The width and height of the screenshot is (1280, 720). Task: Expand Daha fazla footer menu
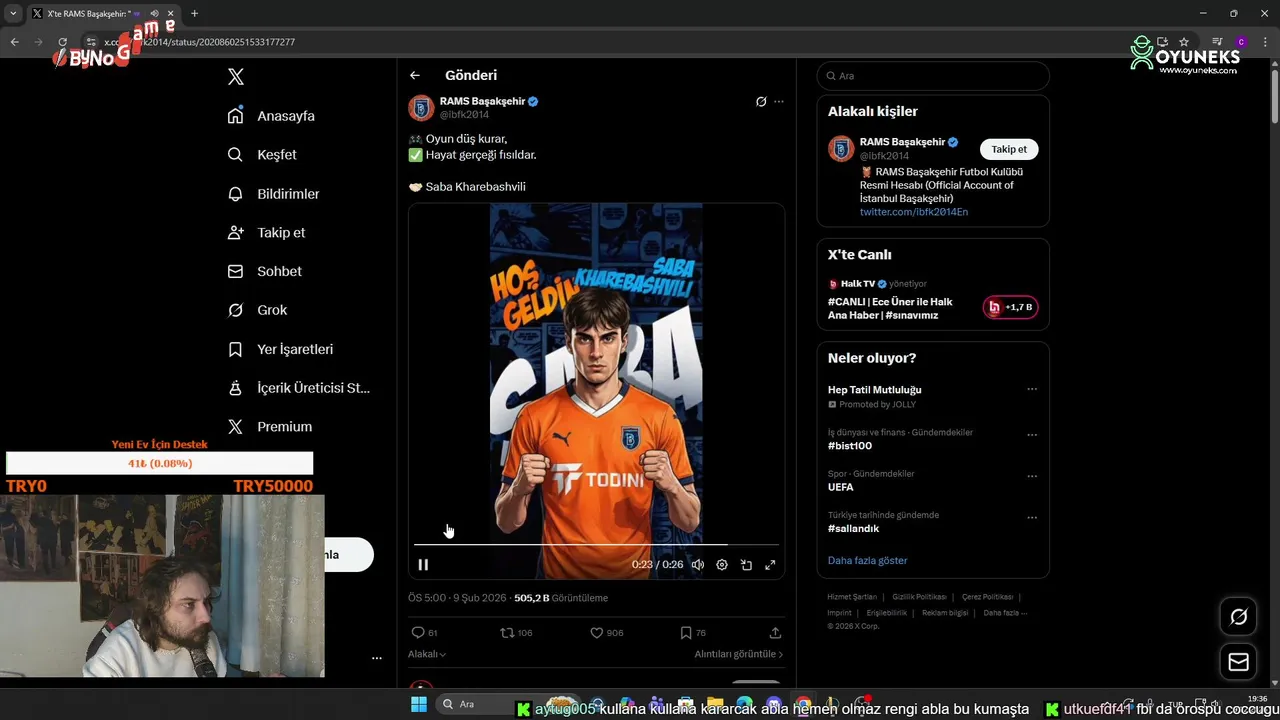[1005, 613]
